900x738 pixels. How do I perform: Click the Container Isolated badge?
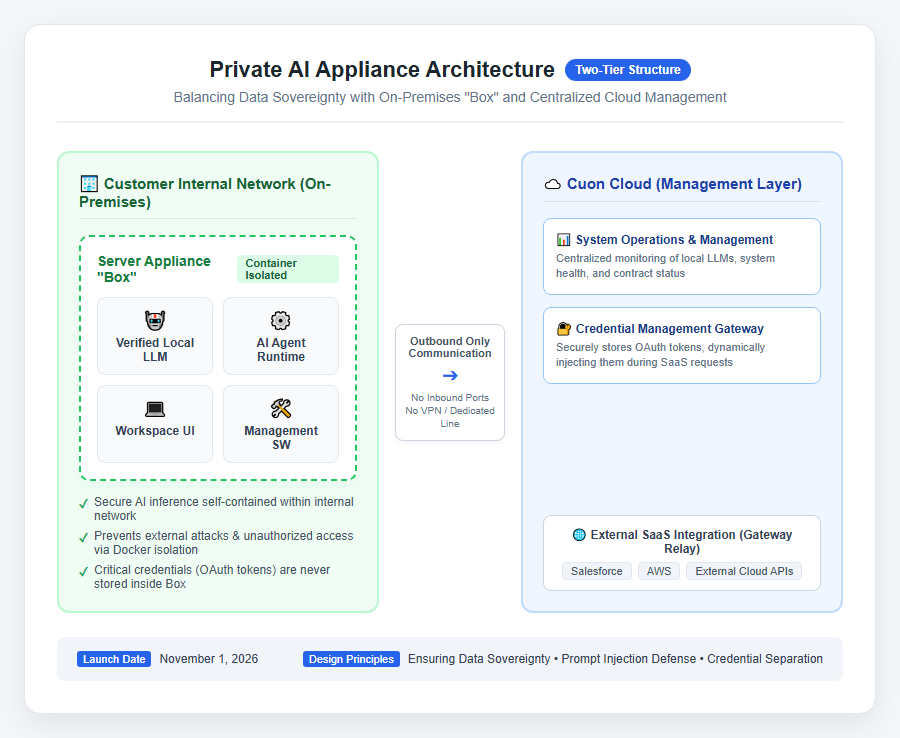(288, 269)
